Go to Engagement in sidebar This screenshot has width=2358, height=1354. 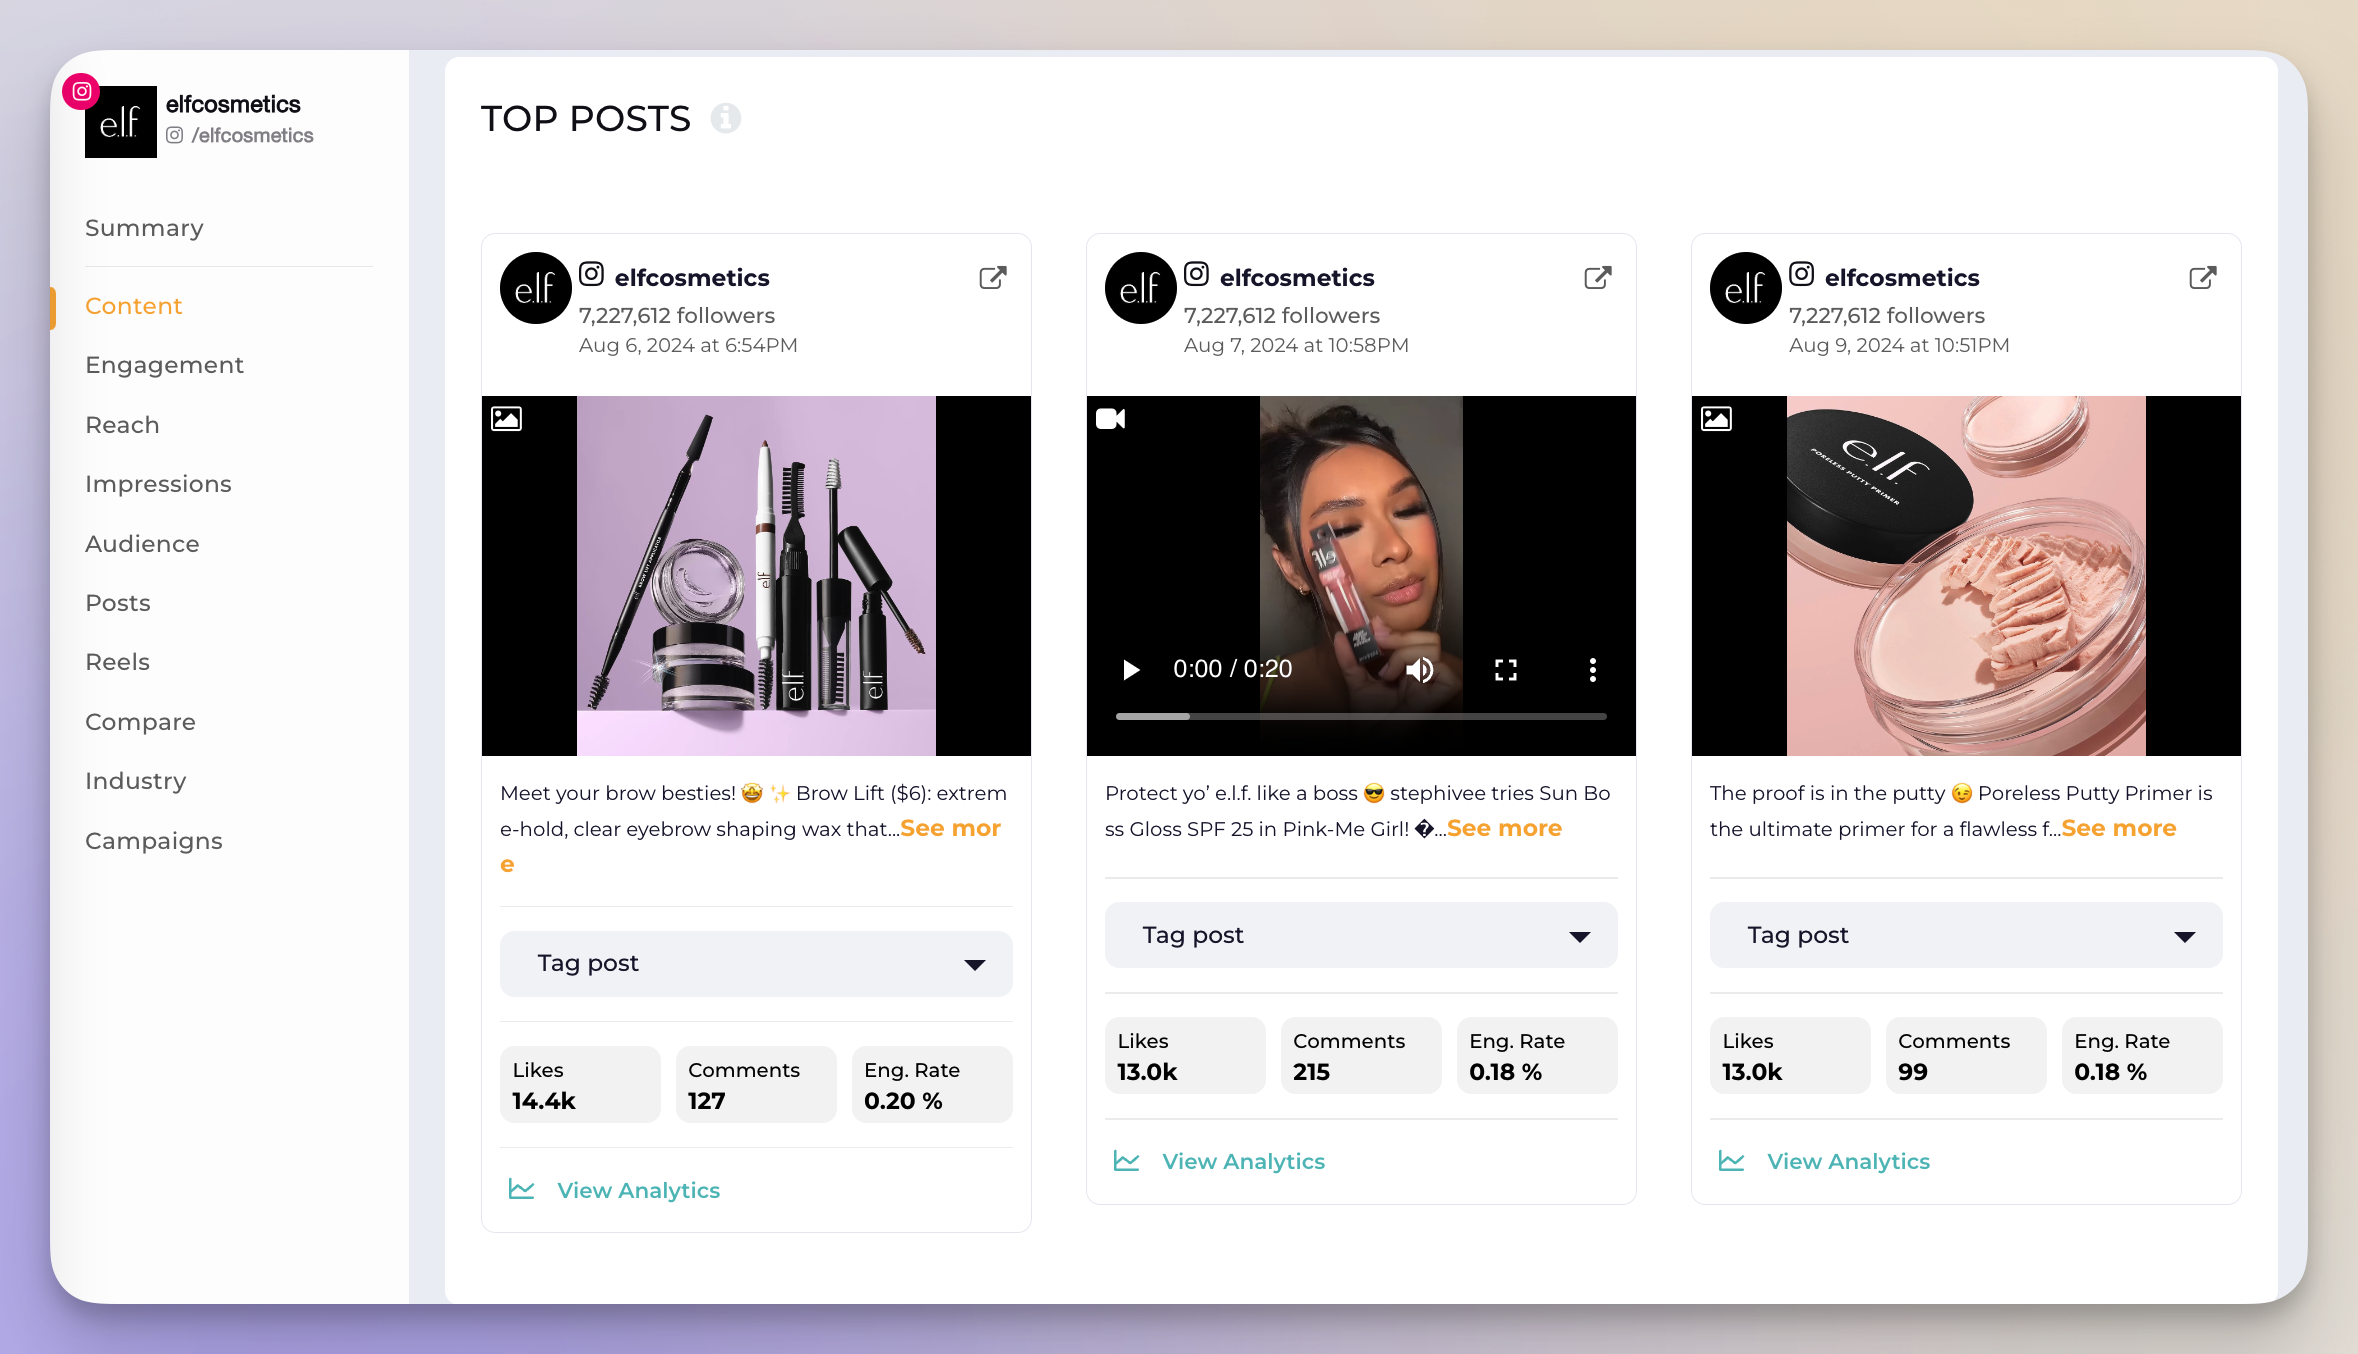point(164,365)
